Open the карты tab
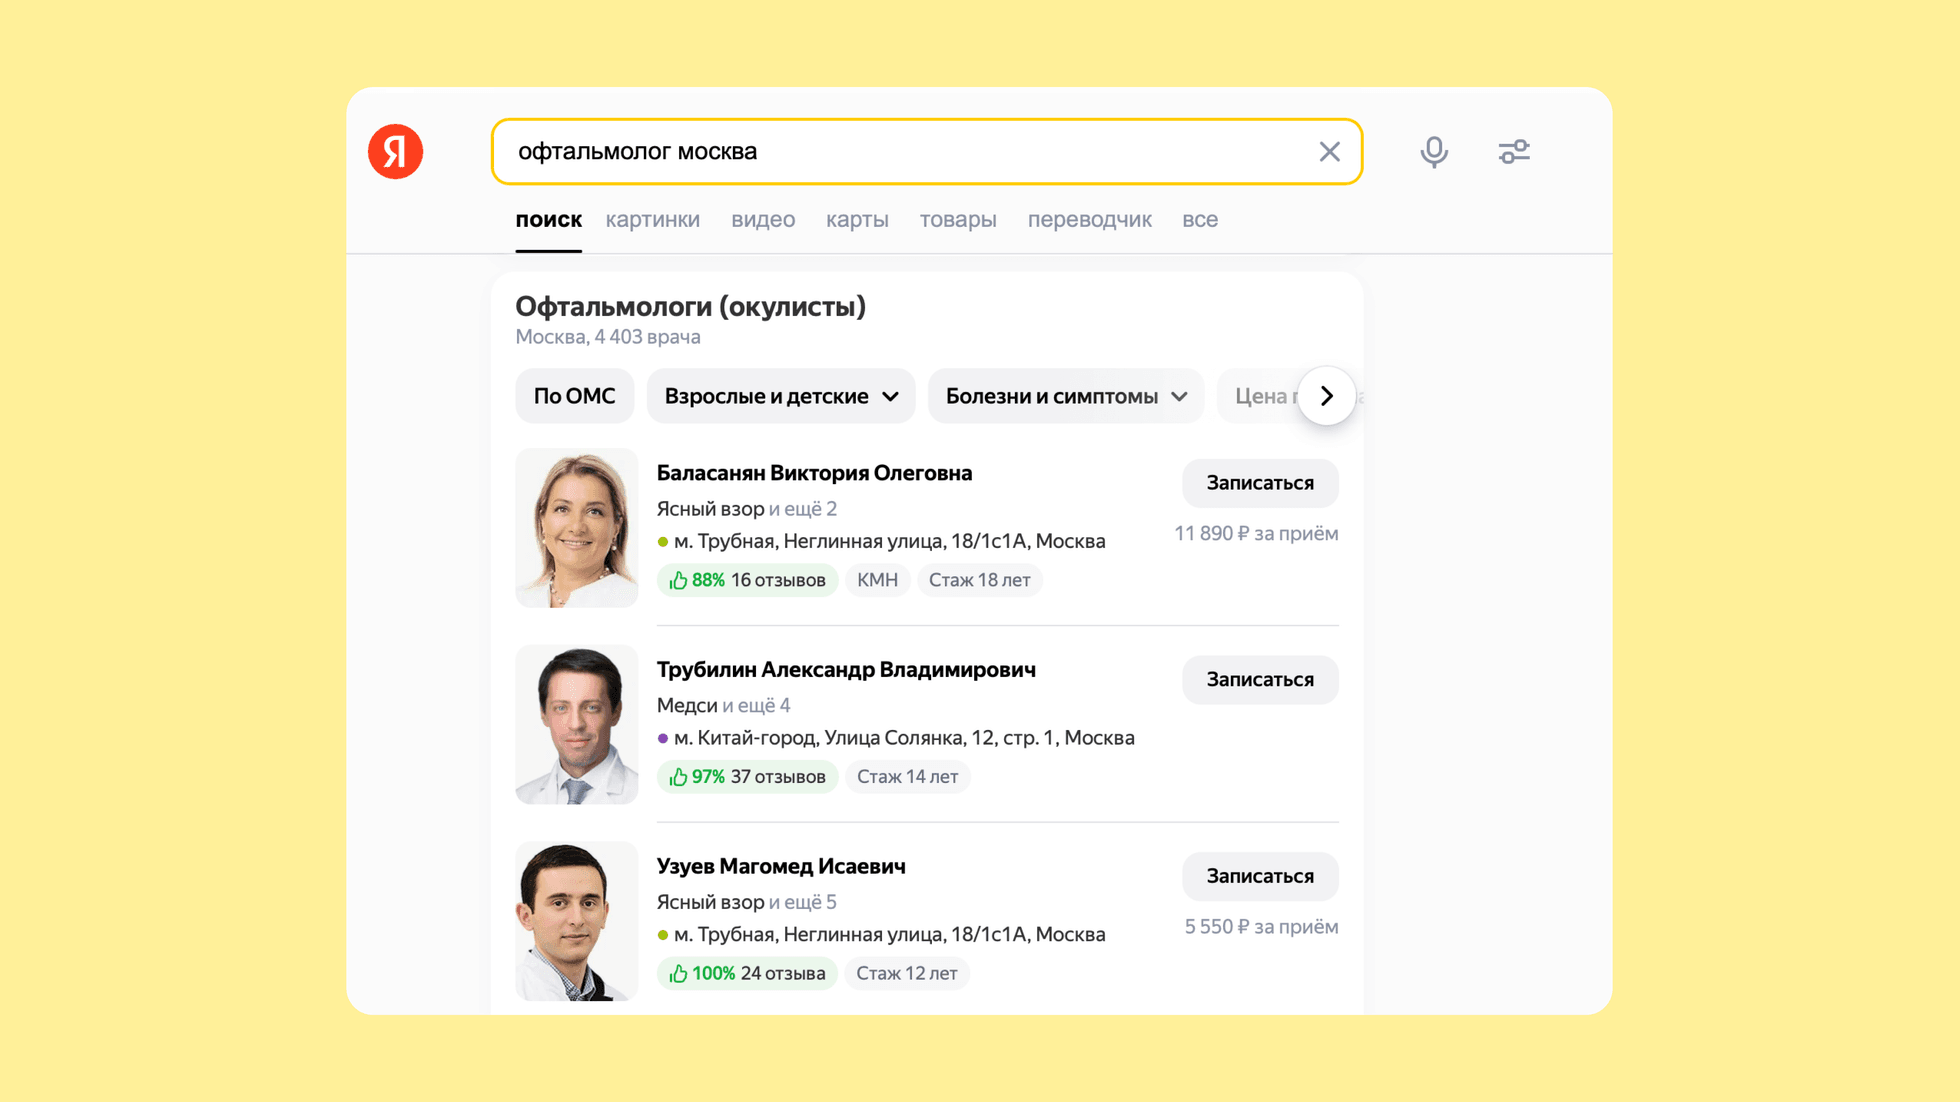The width and height of the screenshot is (1960, 1102). click(857, 220)
